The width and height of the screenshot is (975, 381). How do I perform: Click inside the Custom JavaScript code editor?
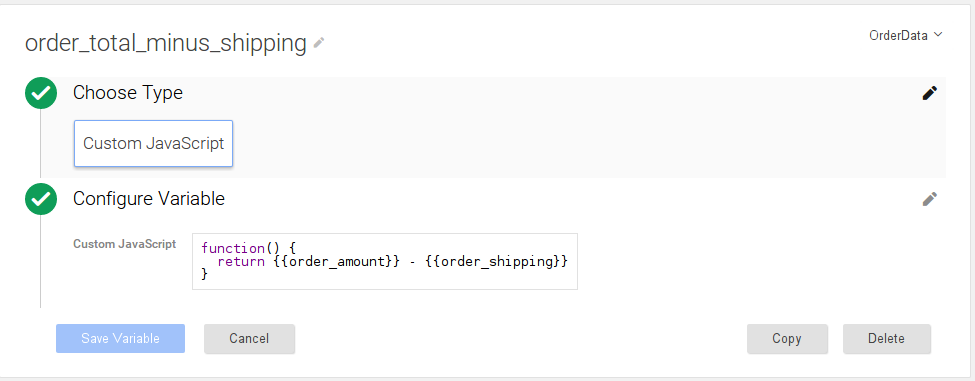(x=385, y=261)
